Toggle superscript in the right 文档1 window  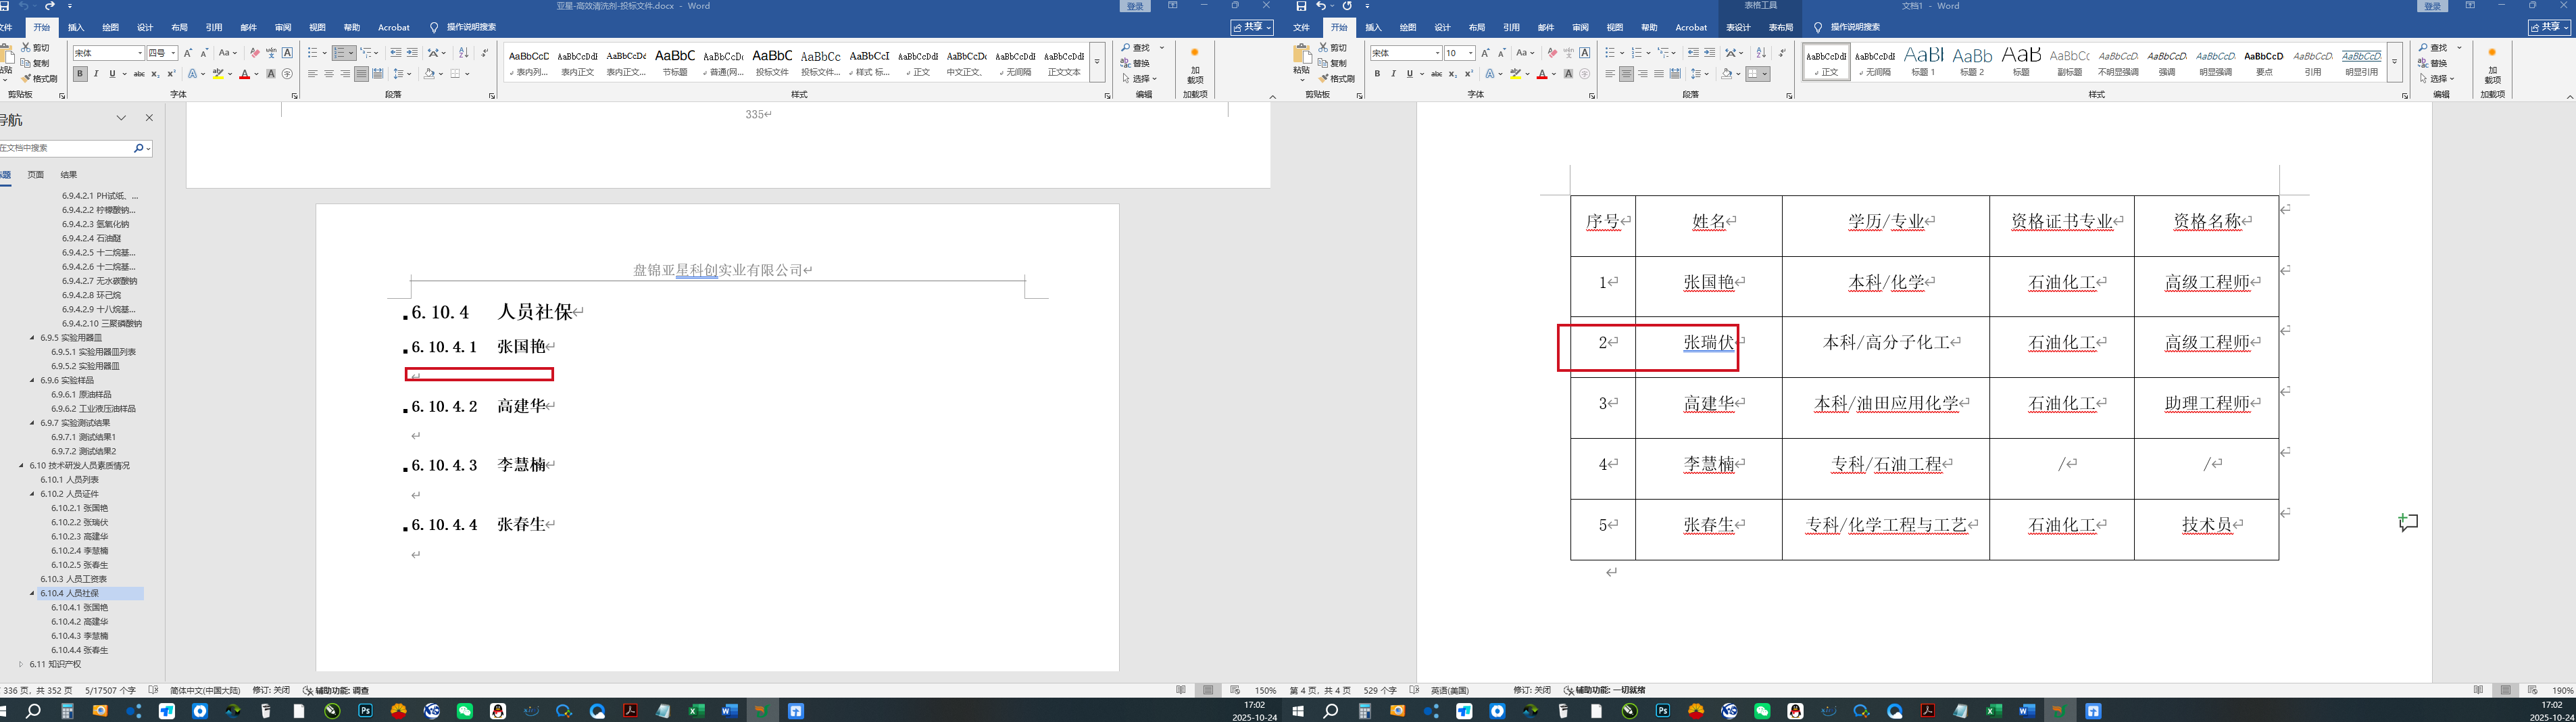pyautogui.click(x=1468, y=74)
